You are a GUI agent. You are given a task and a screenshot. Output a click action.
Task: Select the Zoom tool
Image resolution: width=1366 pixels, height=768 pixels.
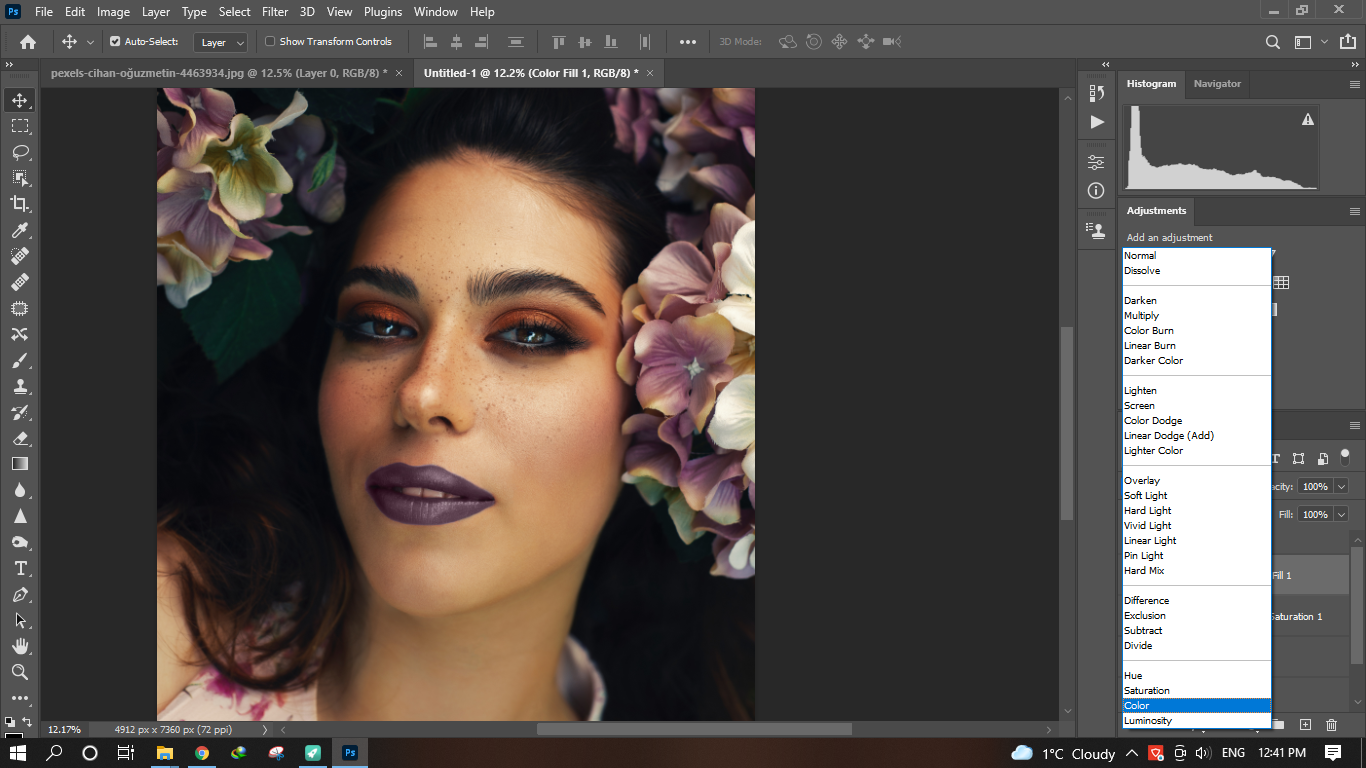point(20,672)
